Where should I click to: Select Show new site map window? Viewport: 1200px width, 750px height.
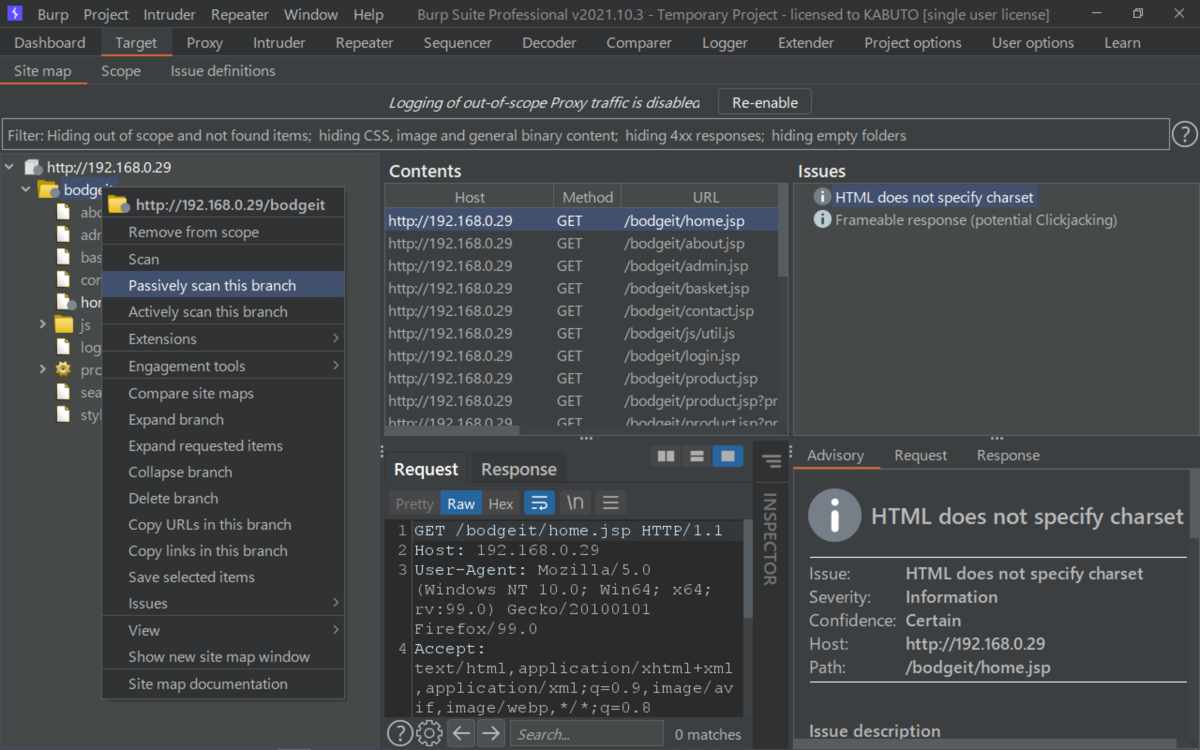tap(223, 657)
